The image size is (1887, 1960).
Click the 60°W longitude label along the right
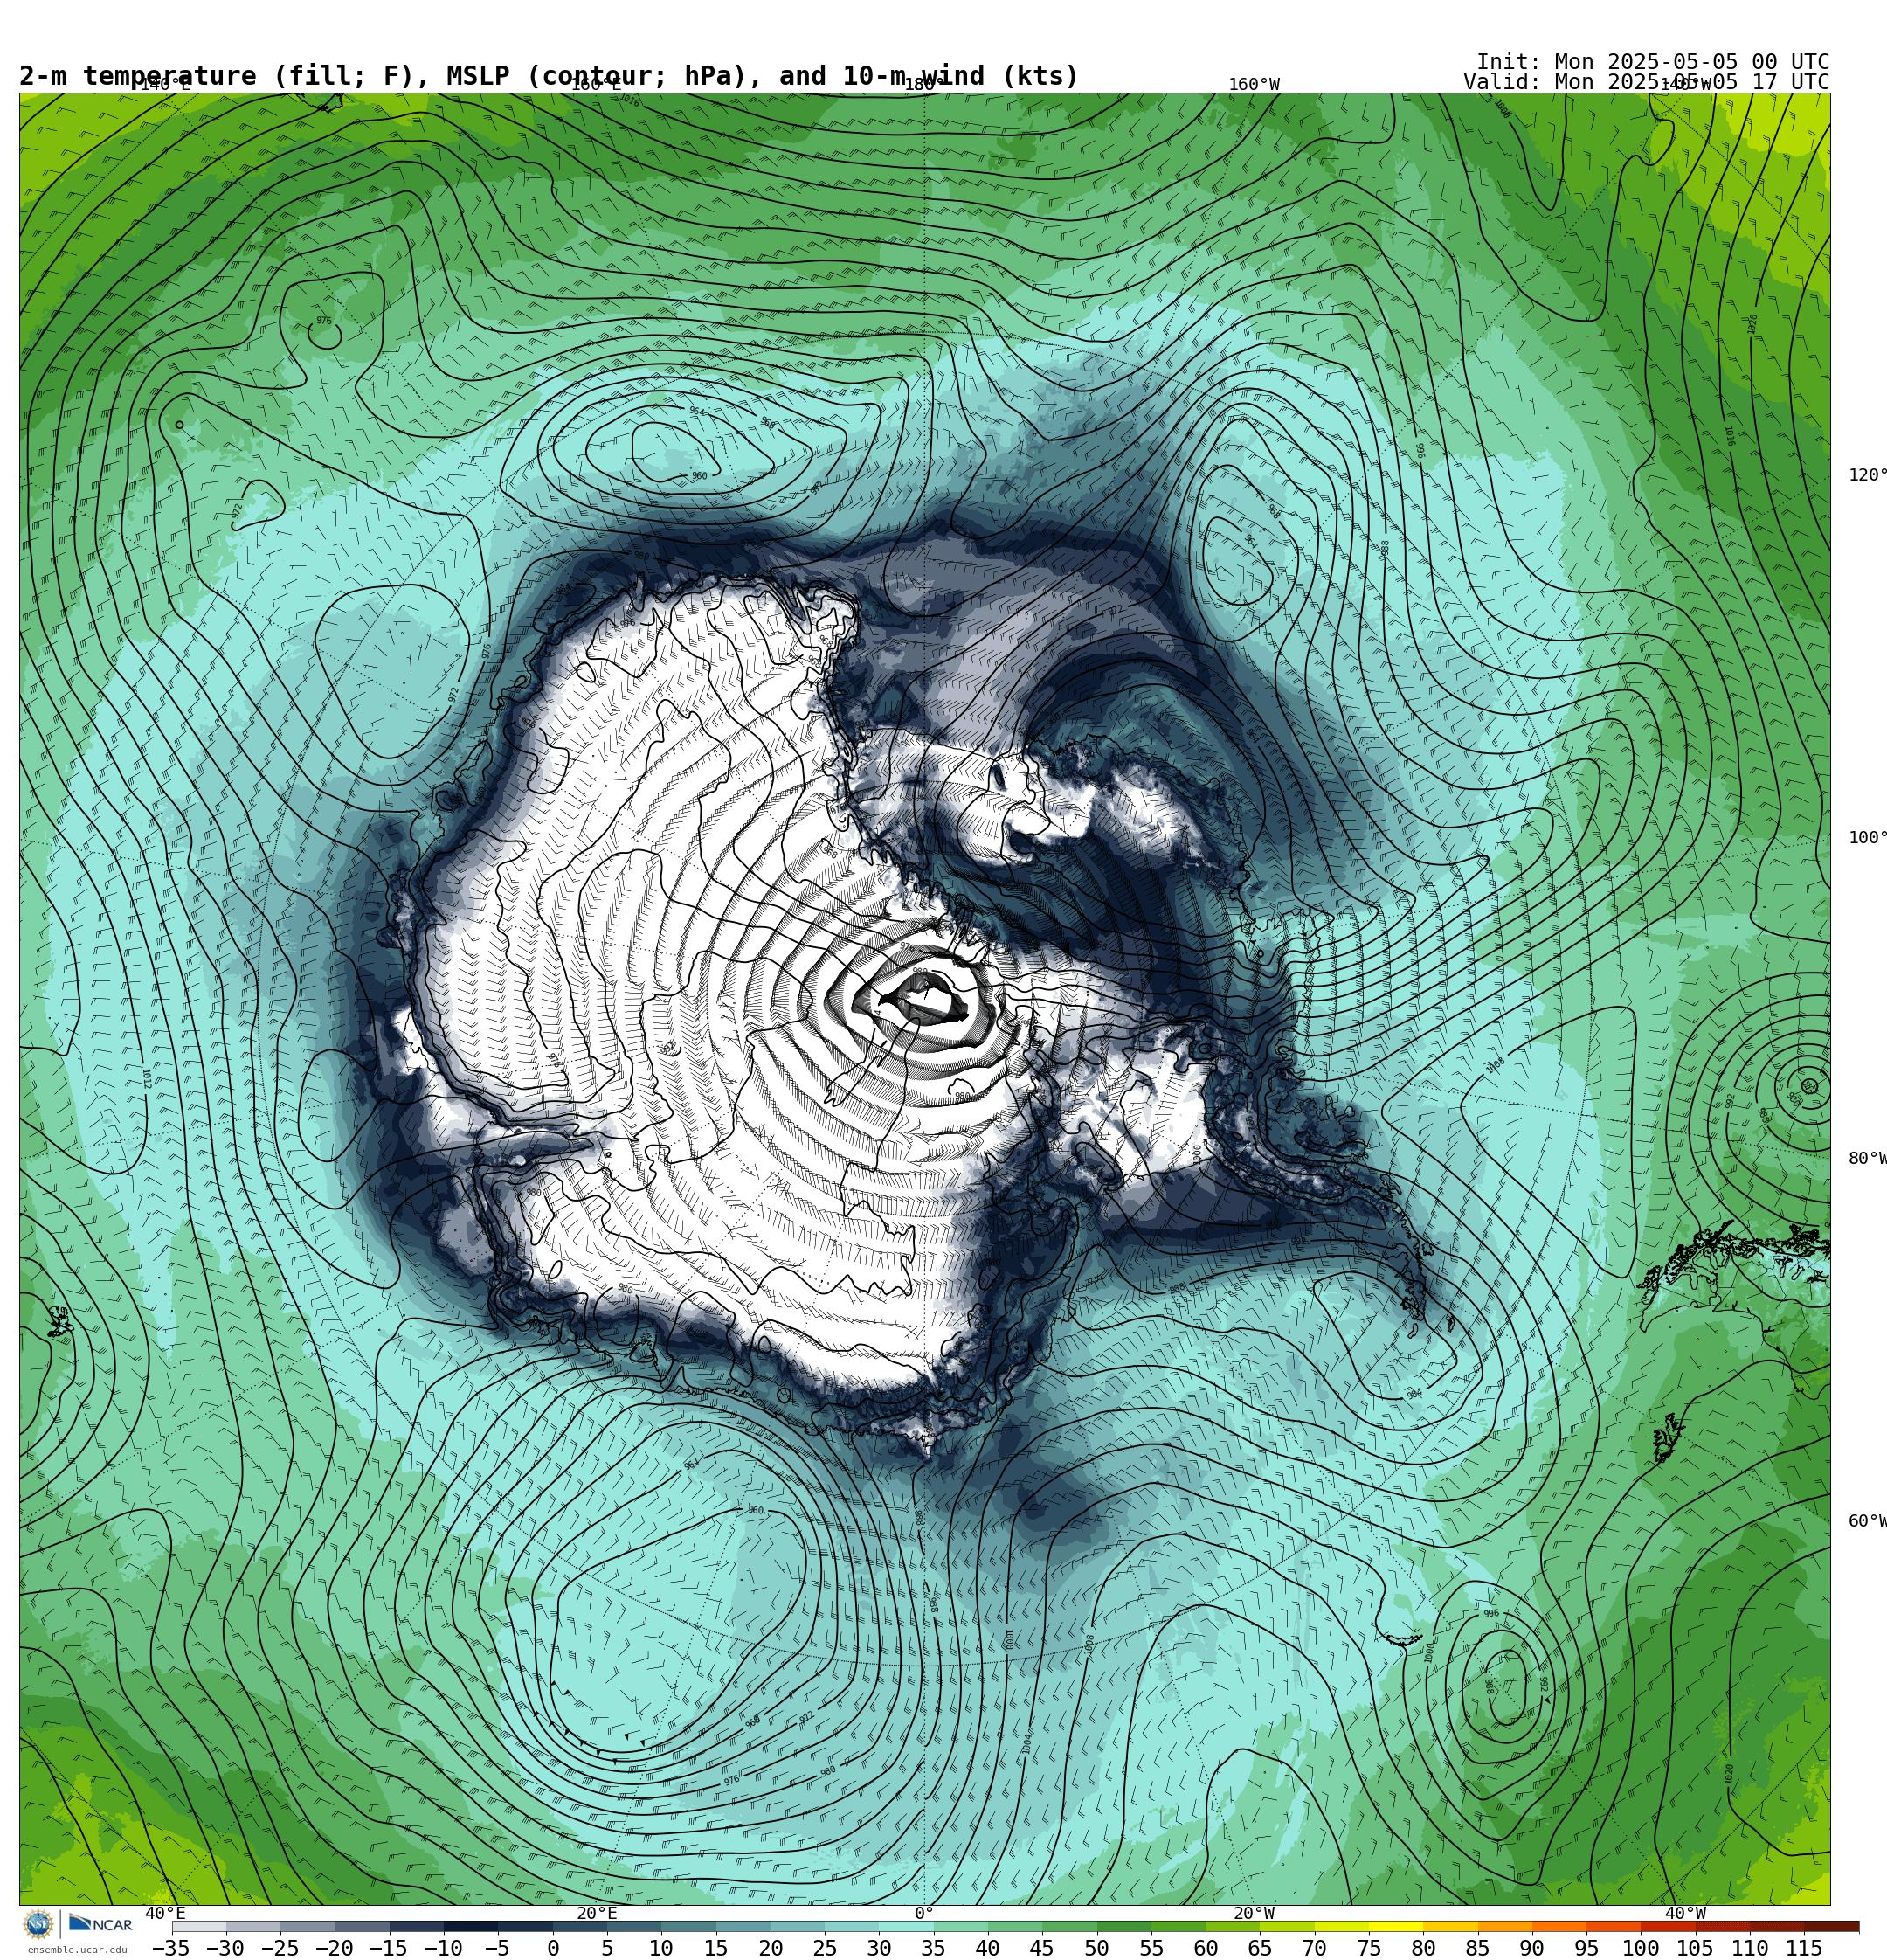[1867, 1521]
